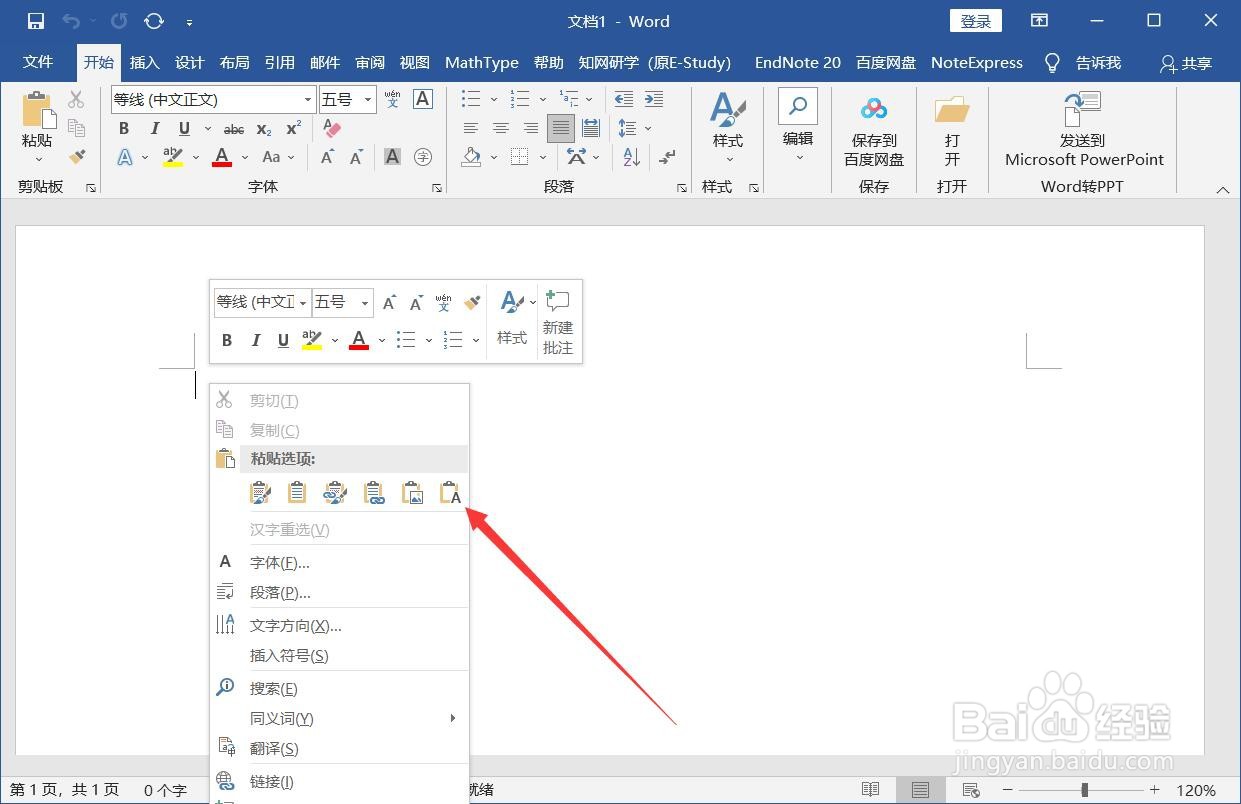Toggle character shading in ribbon
This screenshot has height=804, width=1241.
(x=392, y=157)
